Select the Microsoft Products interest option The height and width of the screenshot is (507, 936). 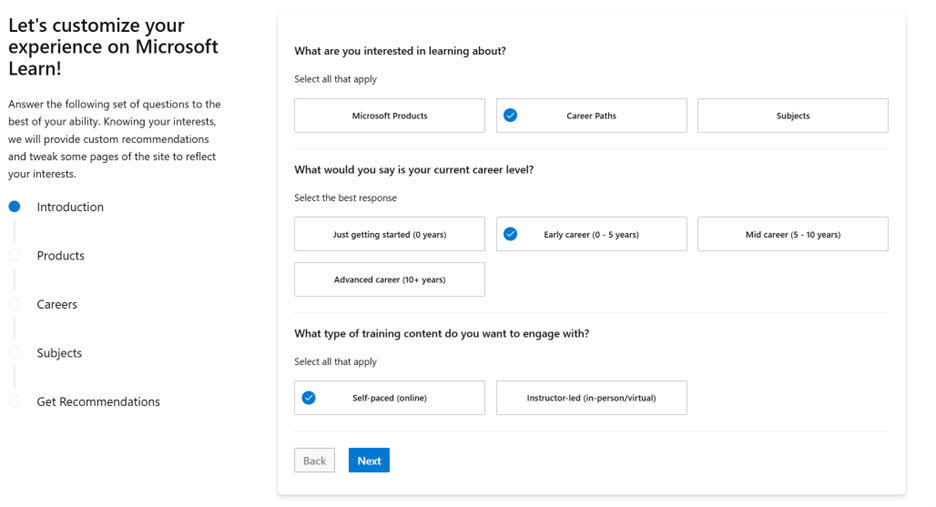pos(389,116)
